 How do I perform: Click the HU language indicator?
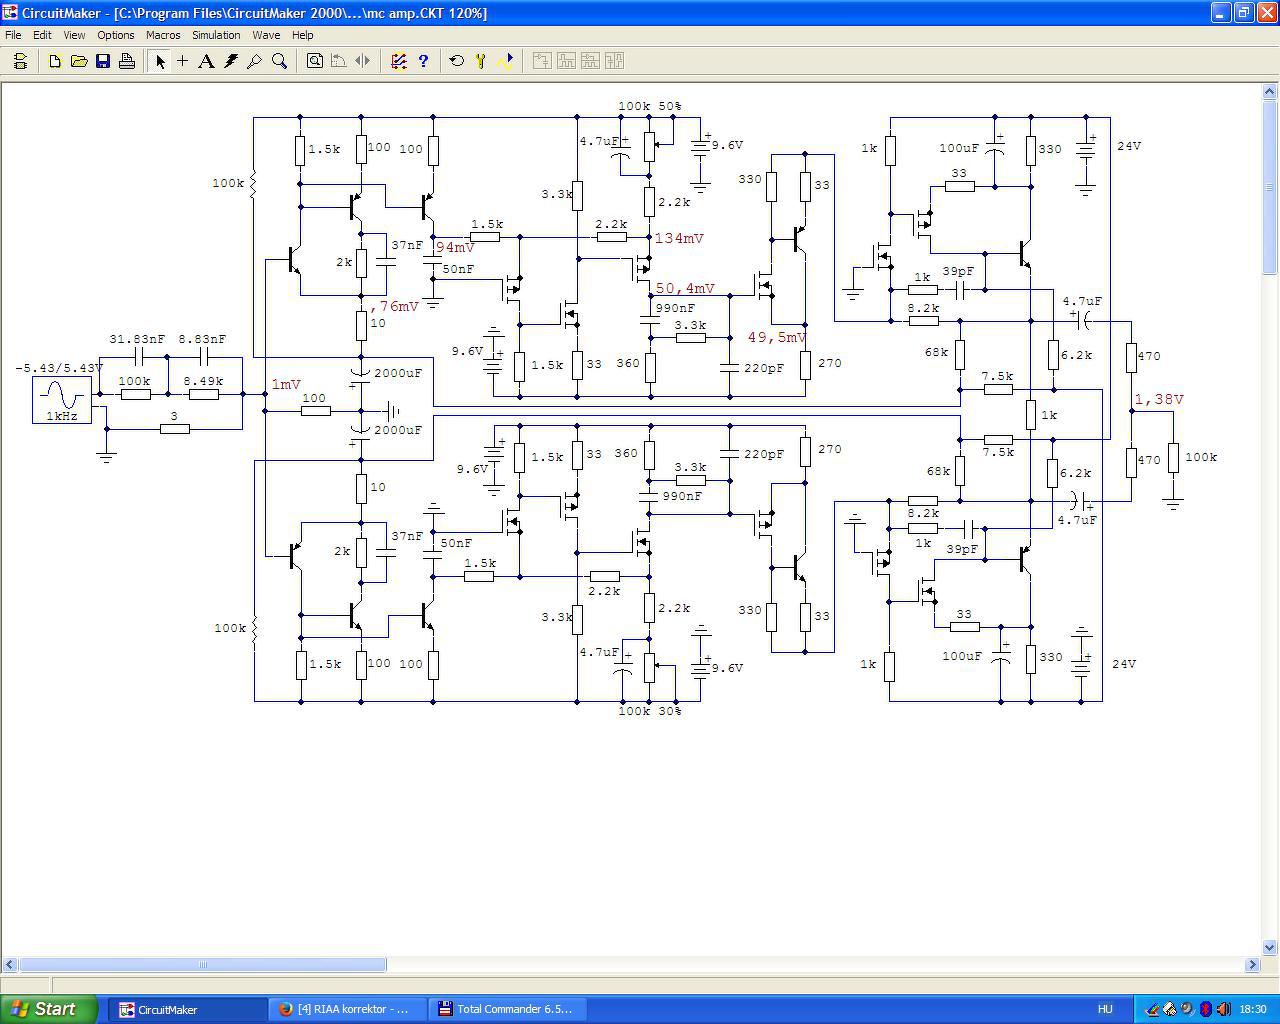coord(1105,1009)
